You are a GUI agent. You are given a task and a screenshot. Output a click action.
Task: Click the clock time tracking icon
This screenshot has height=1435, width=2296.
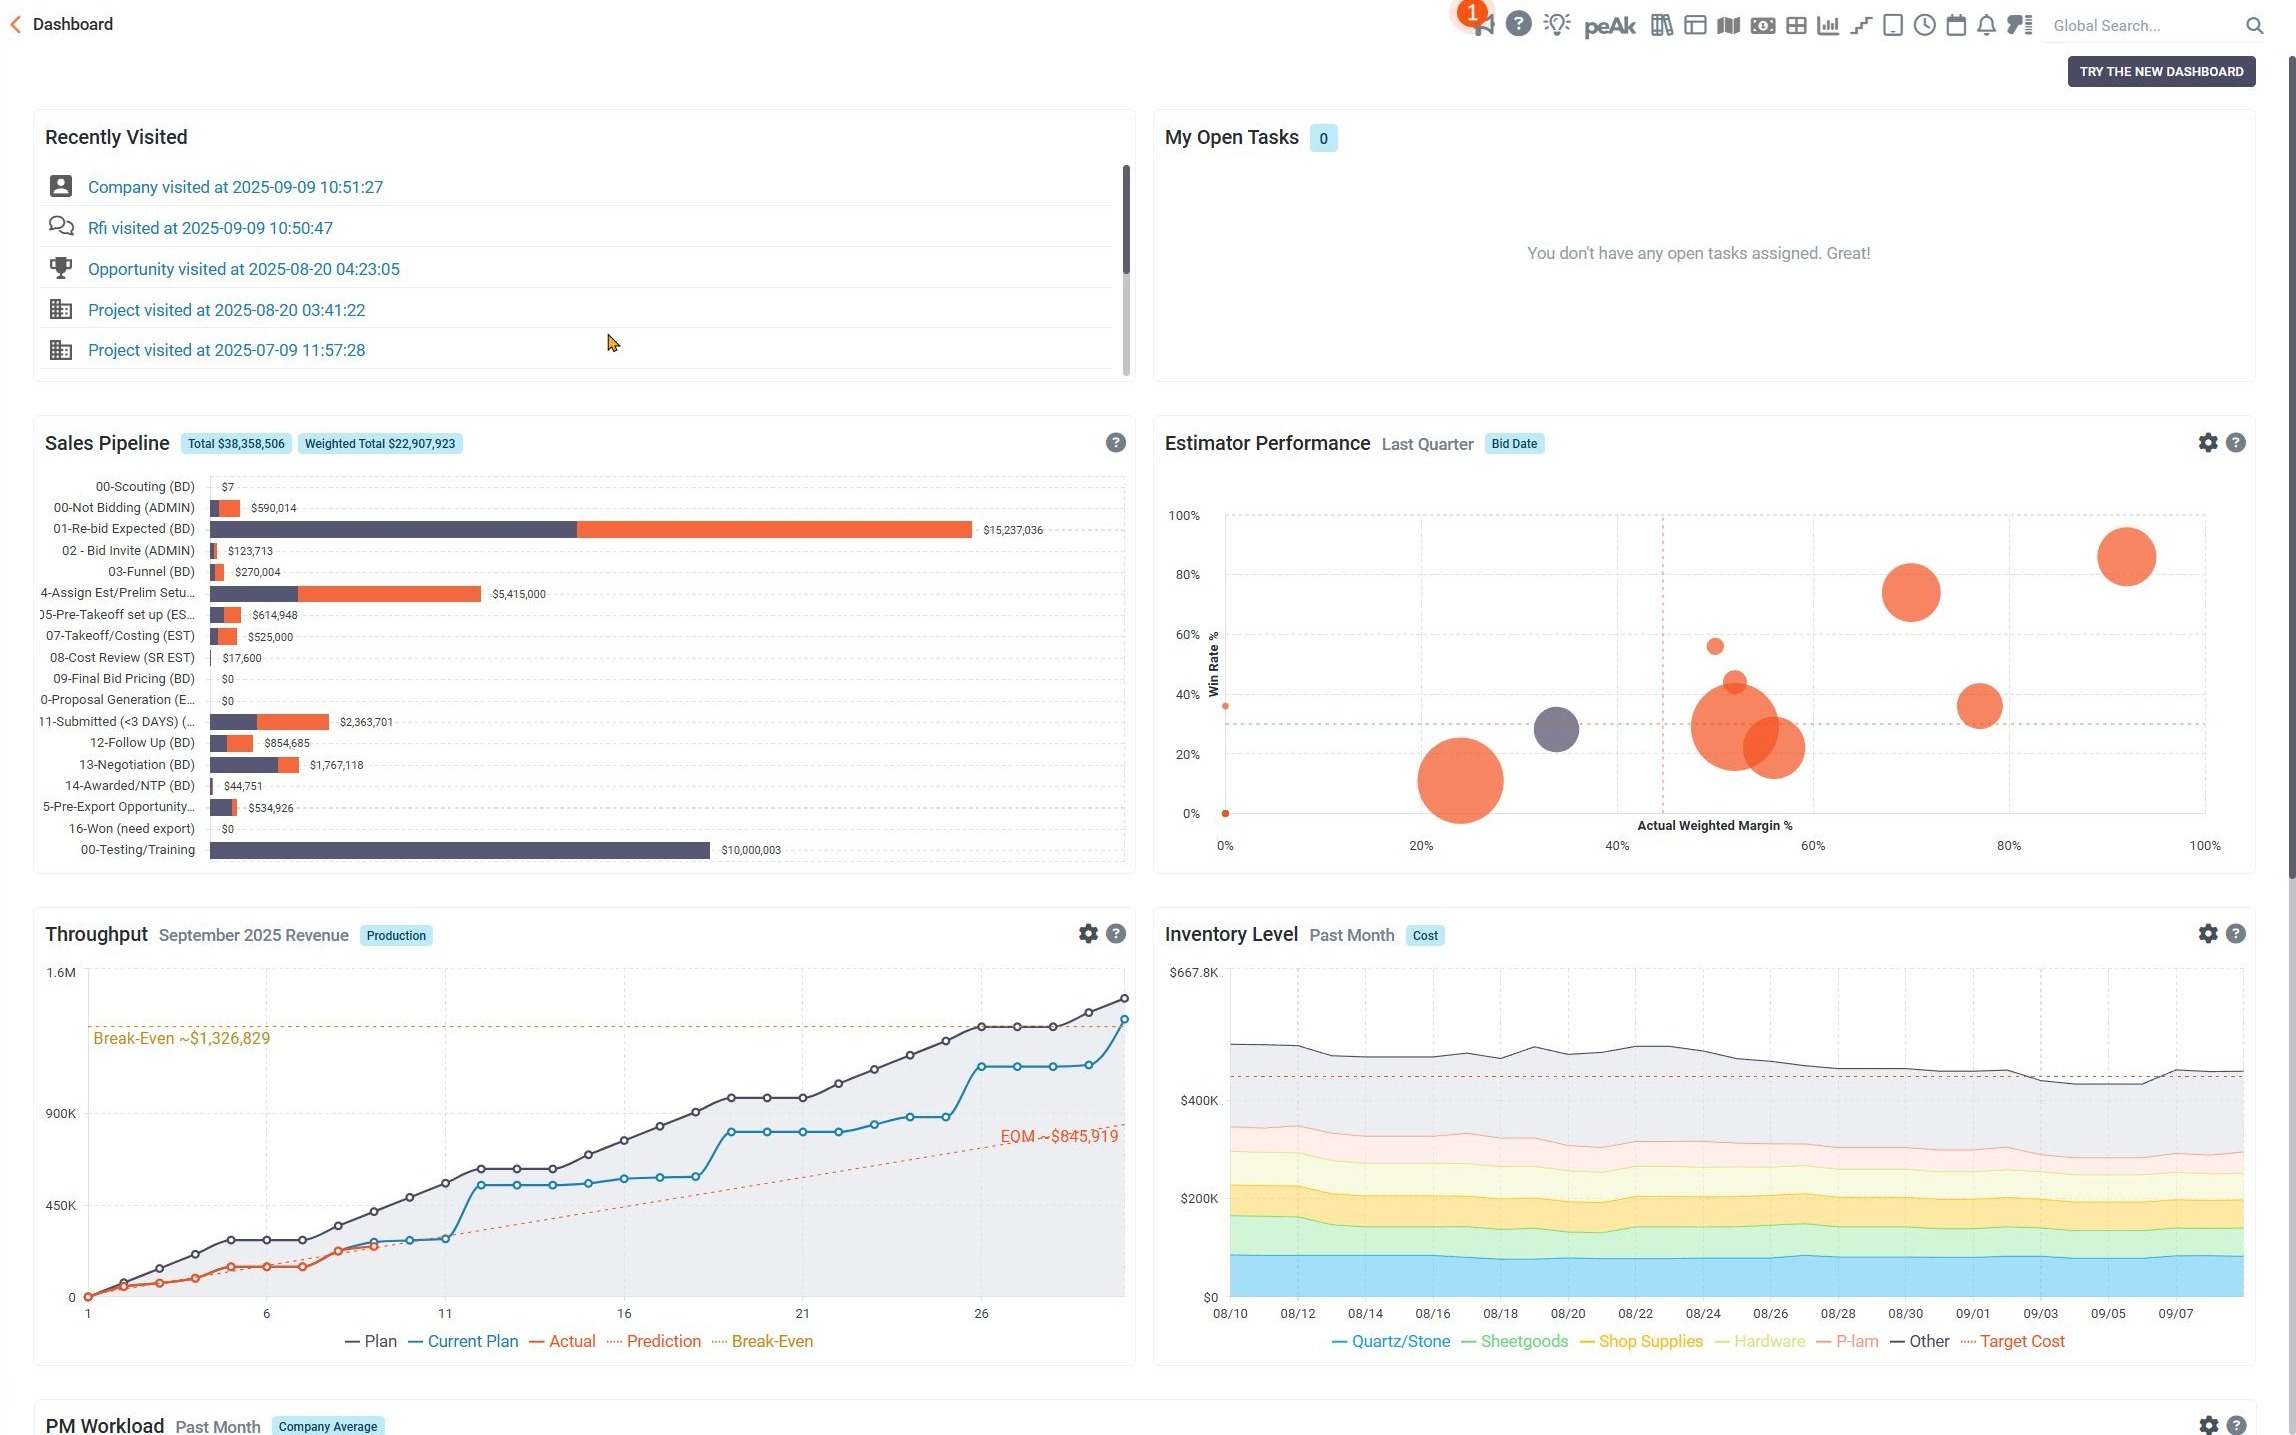pos(1924,25)
